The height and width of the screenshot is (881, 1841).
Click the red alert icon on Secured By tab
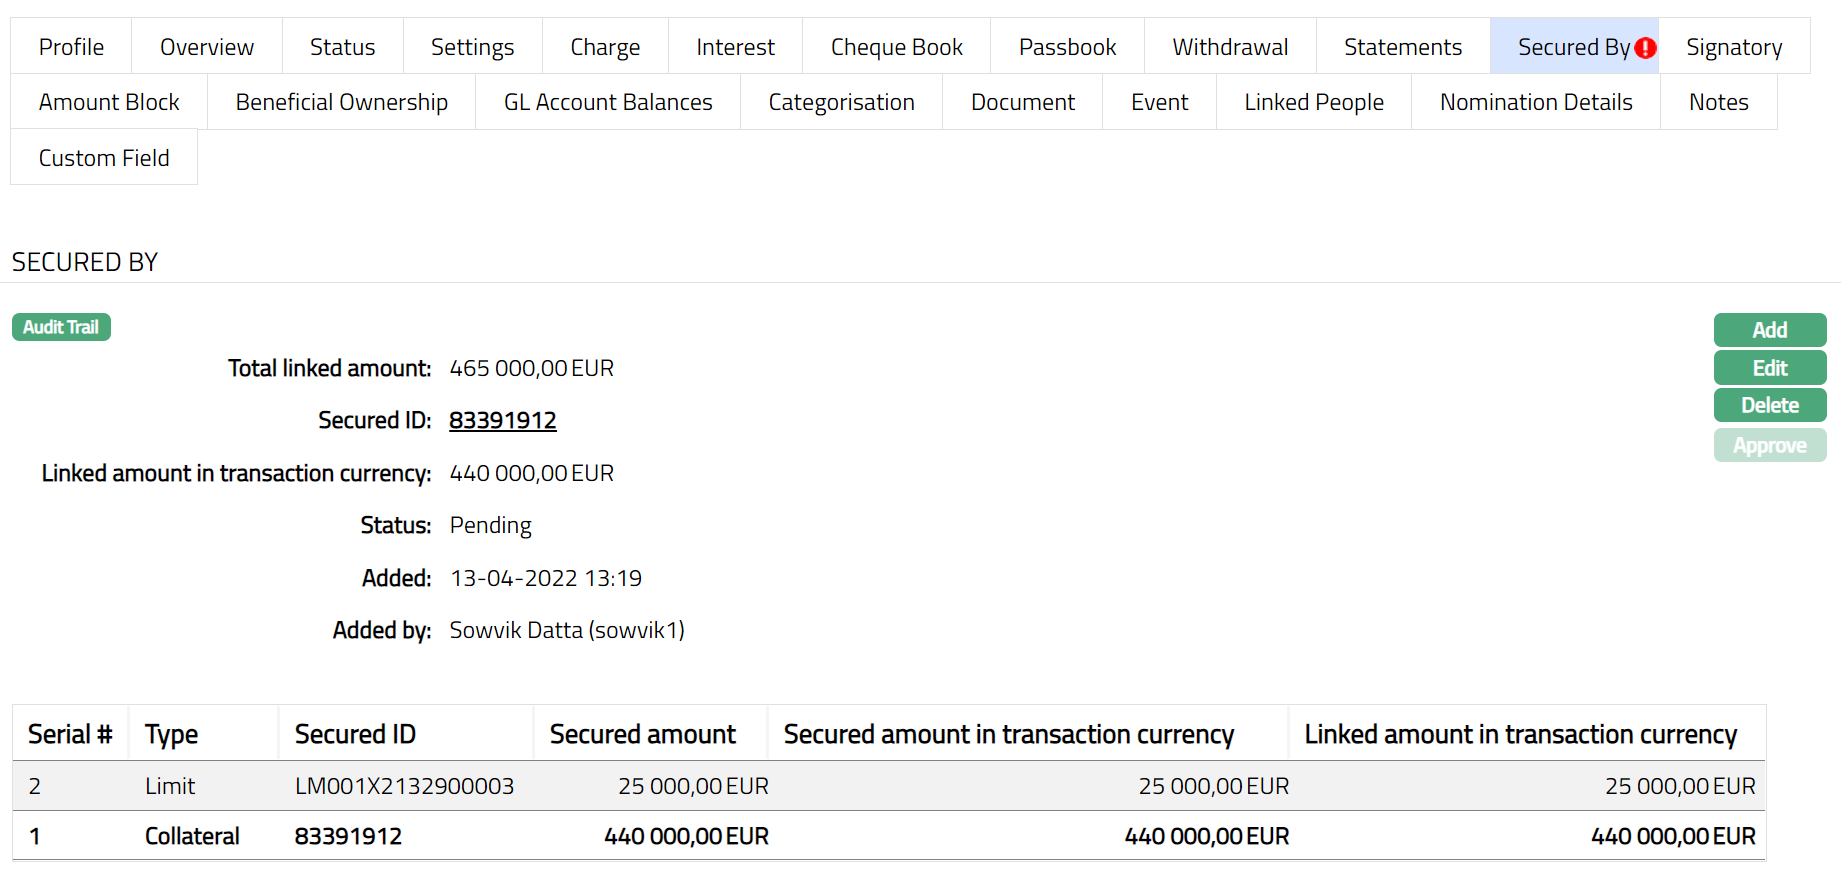click(1645, 48)
